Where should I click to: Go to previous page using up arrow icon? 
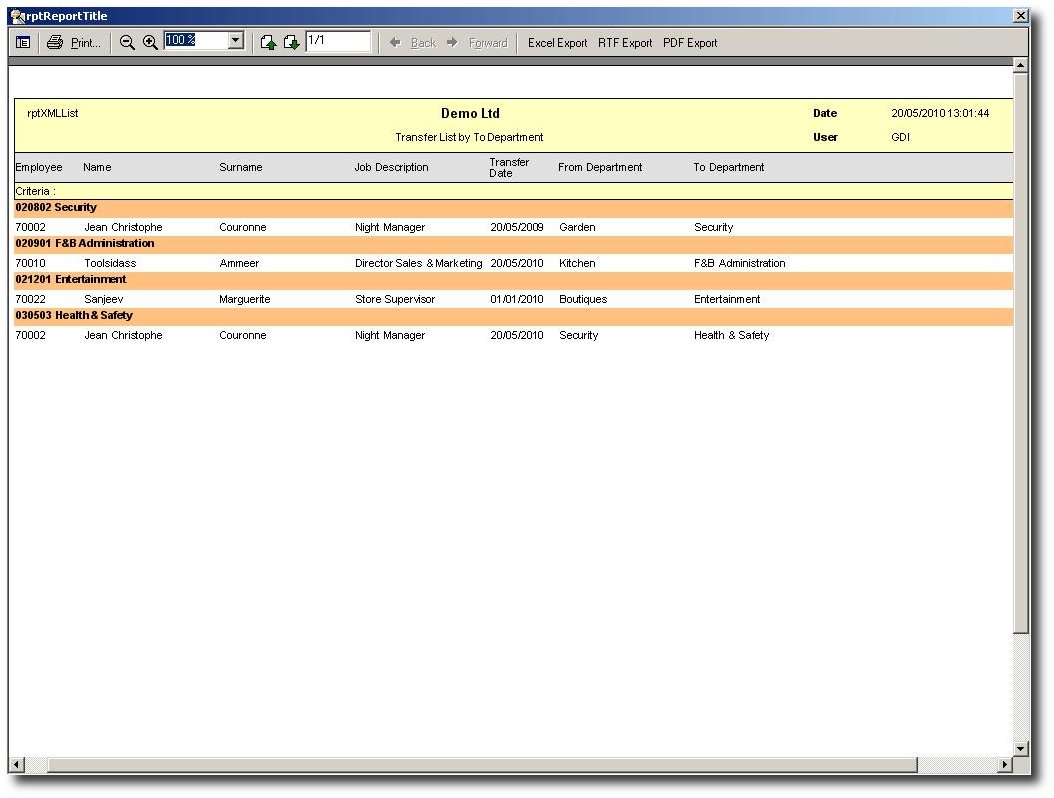pos(268,43)
